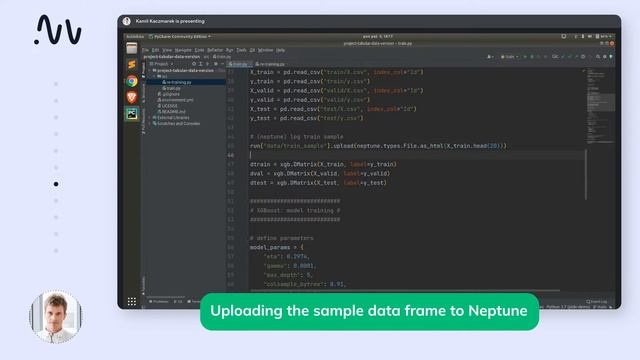Open the Show Applications grid
Screen dimensions: 640x360
131,302
